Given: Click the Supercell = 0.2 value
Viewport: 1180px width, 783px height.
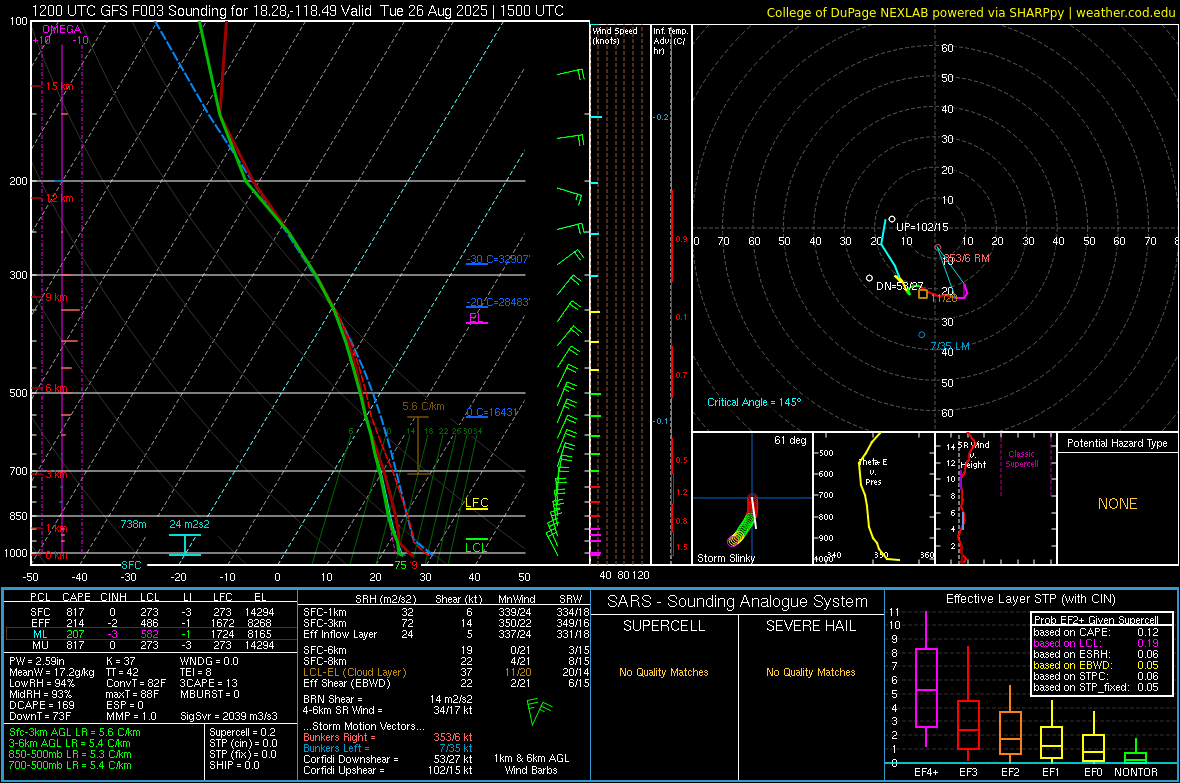Looking at the screenshot, I should click(x=242, y=732).
